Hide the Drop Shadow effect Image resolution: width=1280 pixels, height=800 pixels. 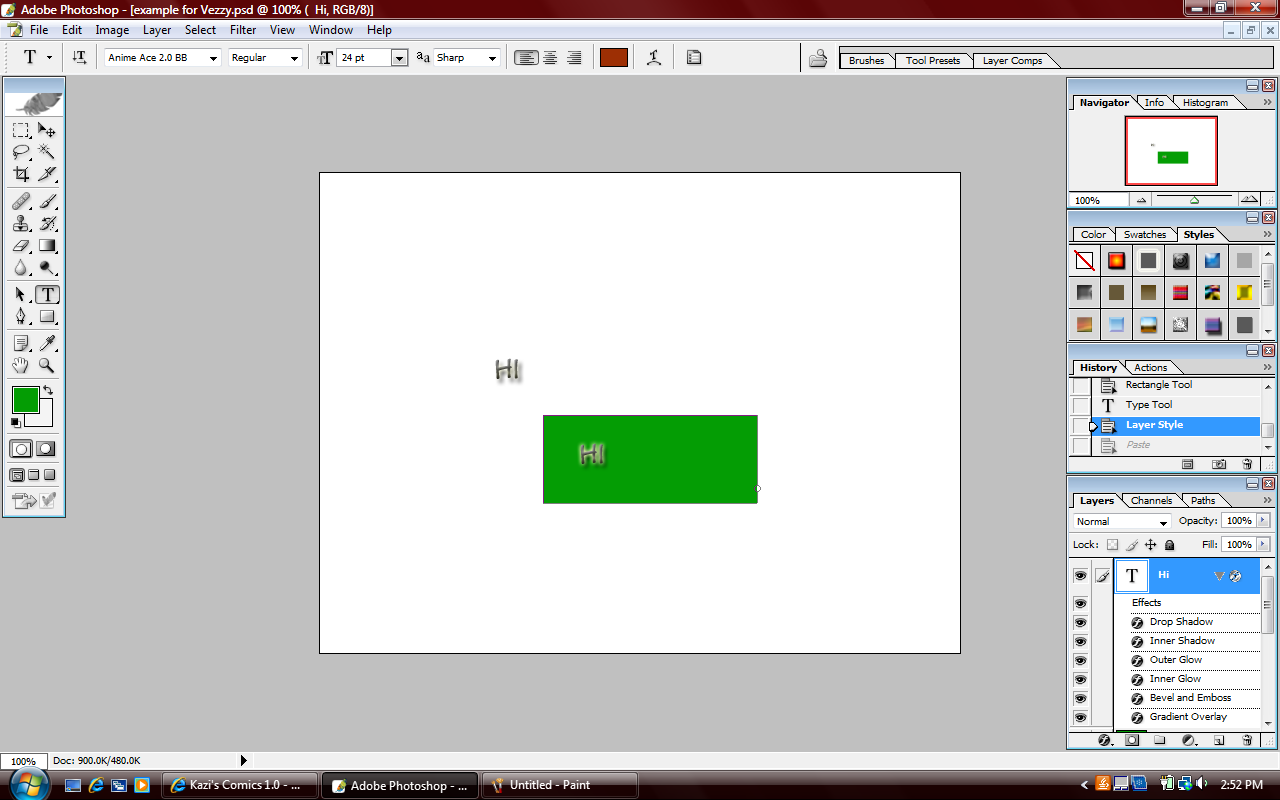click(x=1080, y=621)
